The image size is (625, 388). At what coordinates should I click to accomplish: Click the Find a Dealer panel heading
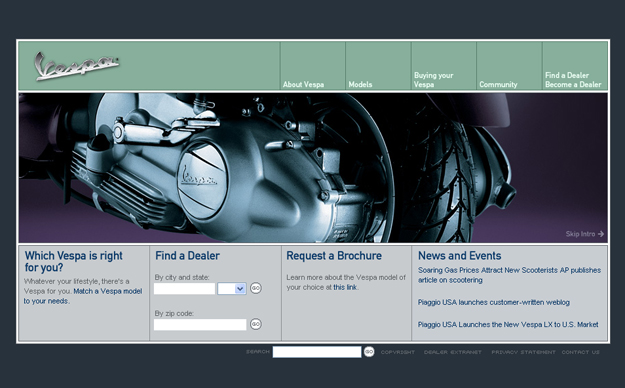click(x=187, y=256)
